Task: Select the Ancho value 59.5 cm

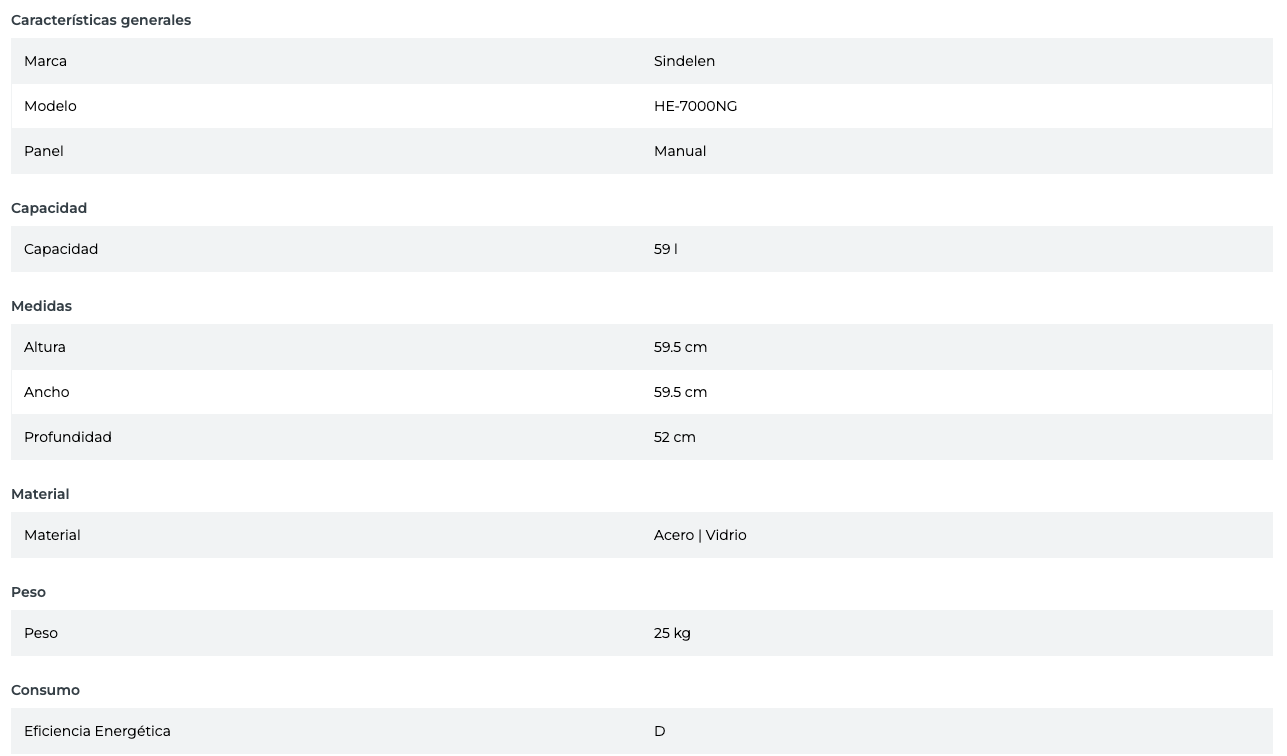Action: tap(680, 392)
